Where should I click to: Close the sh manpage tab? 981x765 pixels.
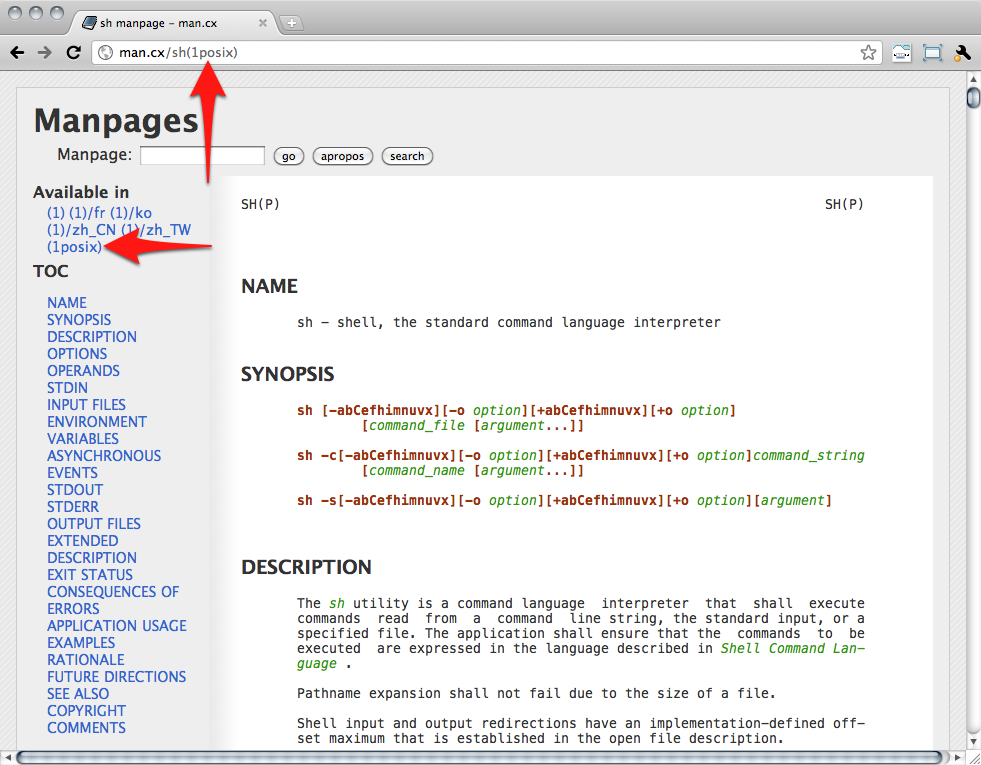point(262,22)
